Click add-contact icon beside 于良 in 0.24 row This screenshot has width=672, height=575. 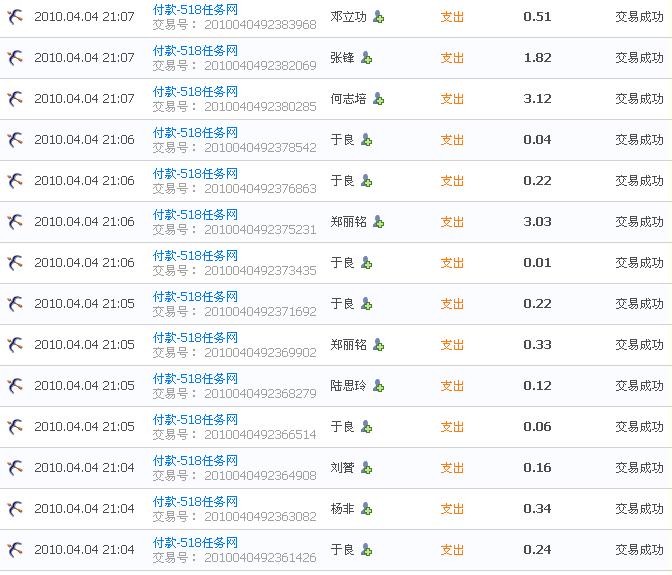point(366,550)
